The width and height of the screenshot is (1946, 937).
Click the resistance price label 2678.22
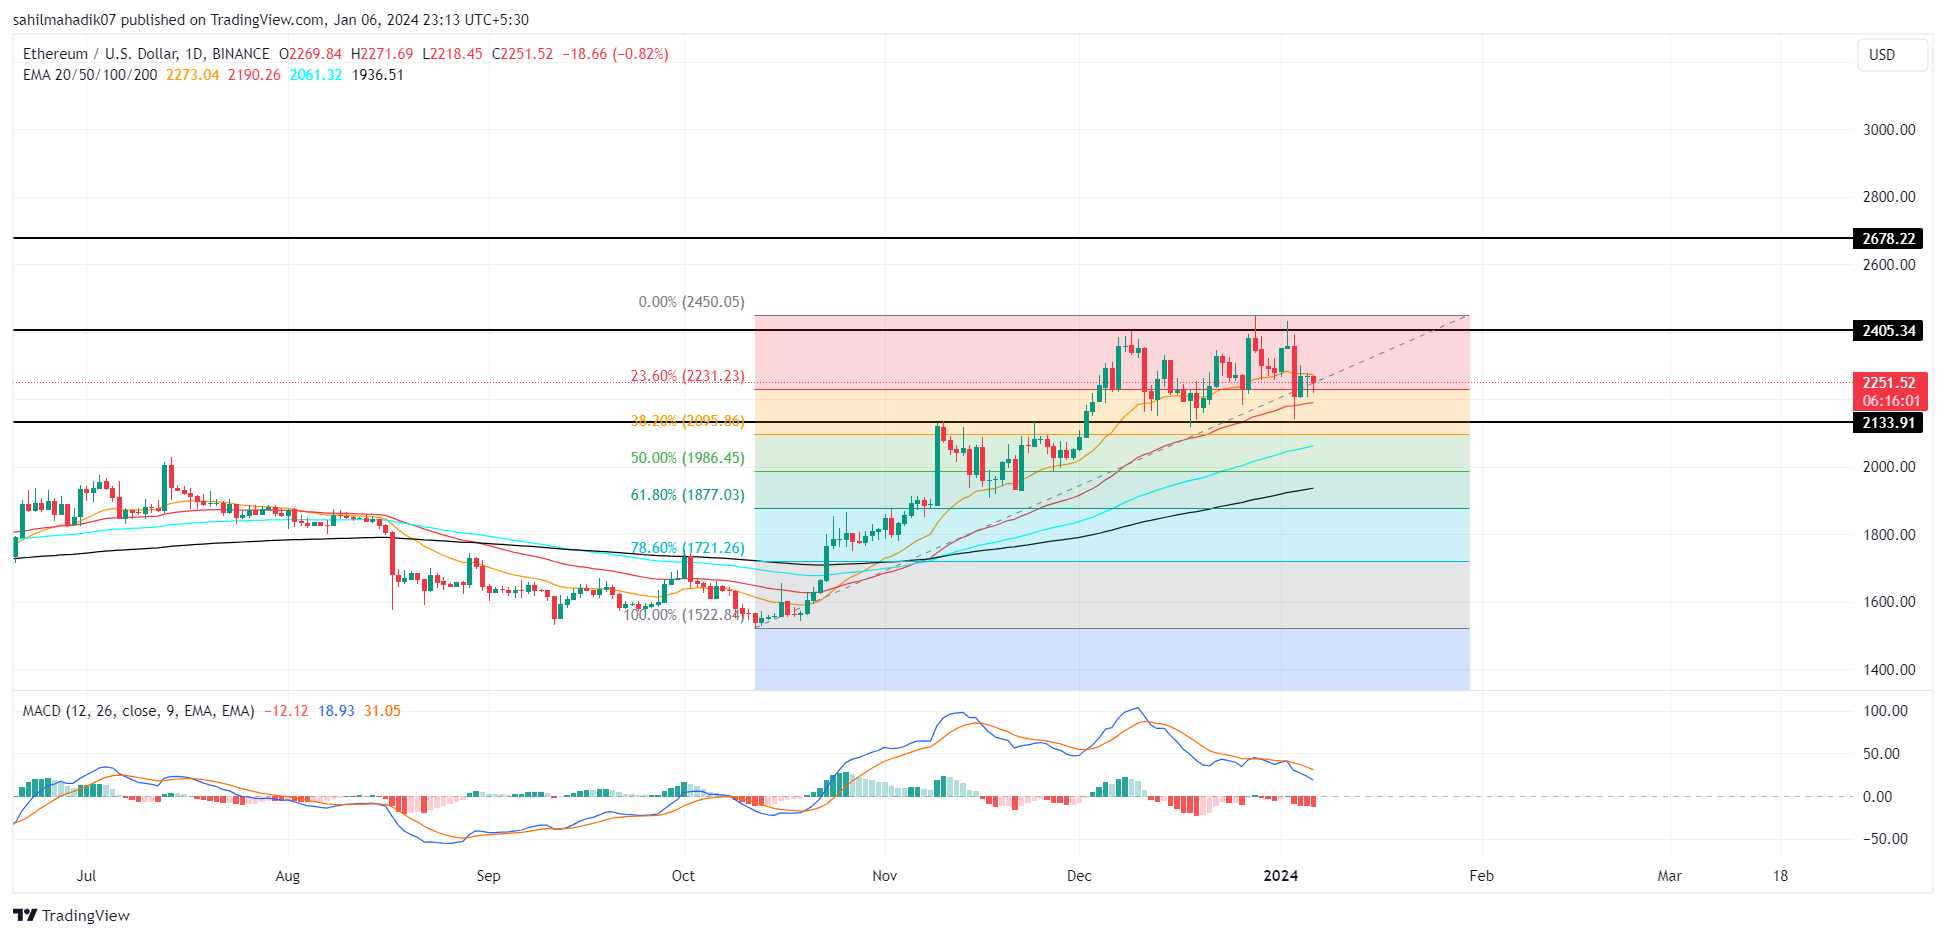pyautogui.click(x=1890, y=239)
